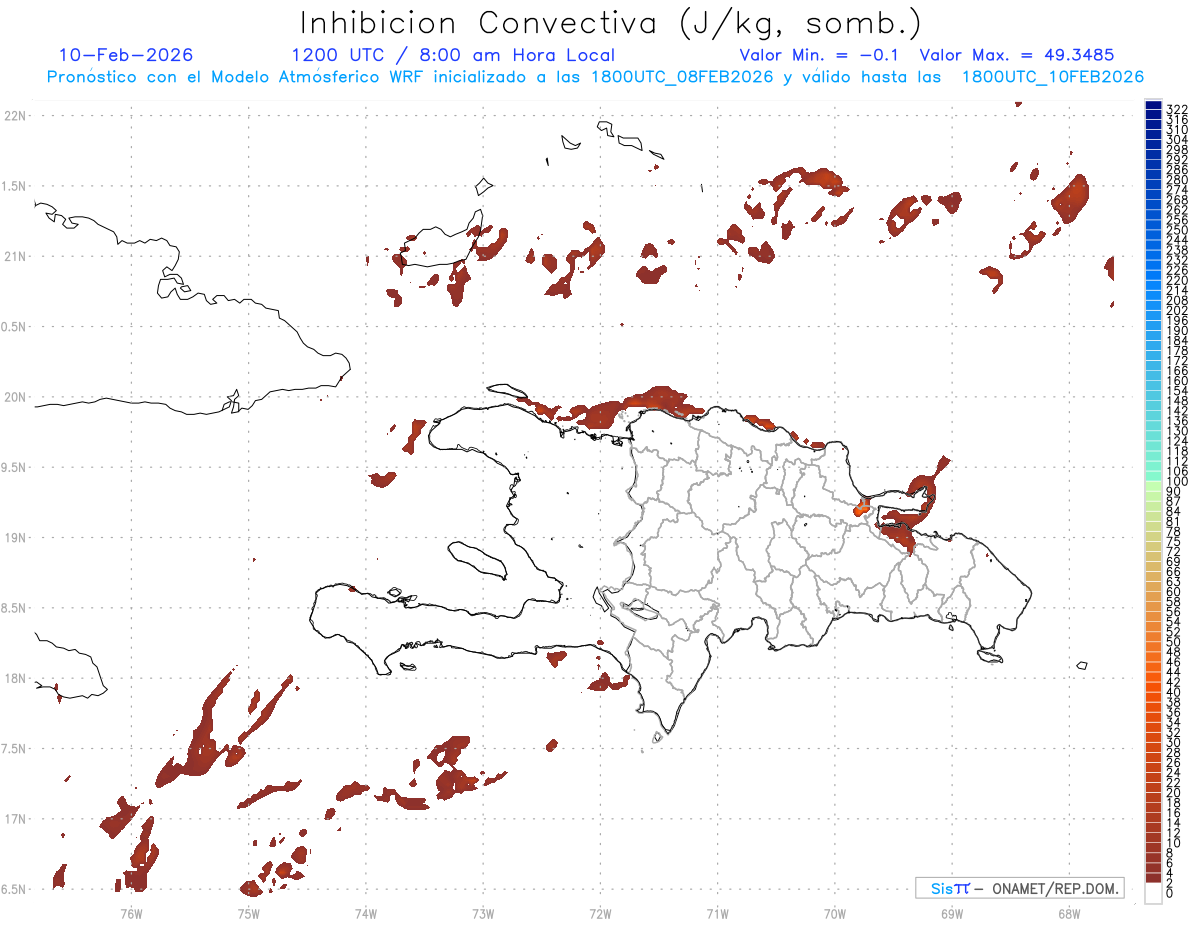1200x927 pixels.
Task: Click the "69W" longitude label
Action: click(952, 913)
